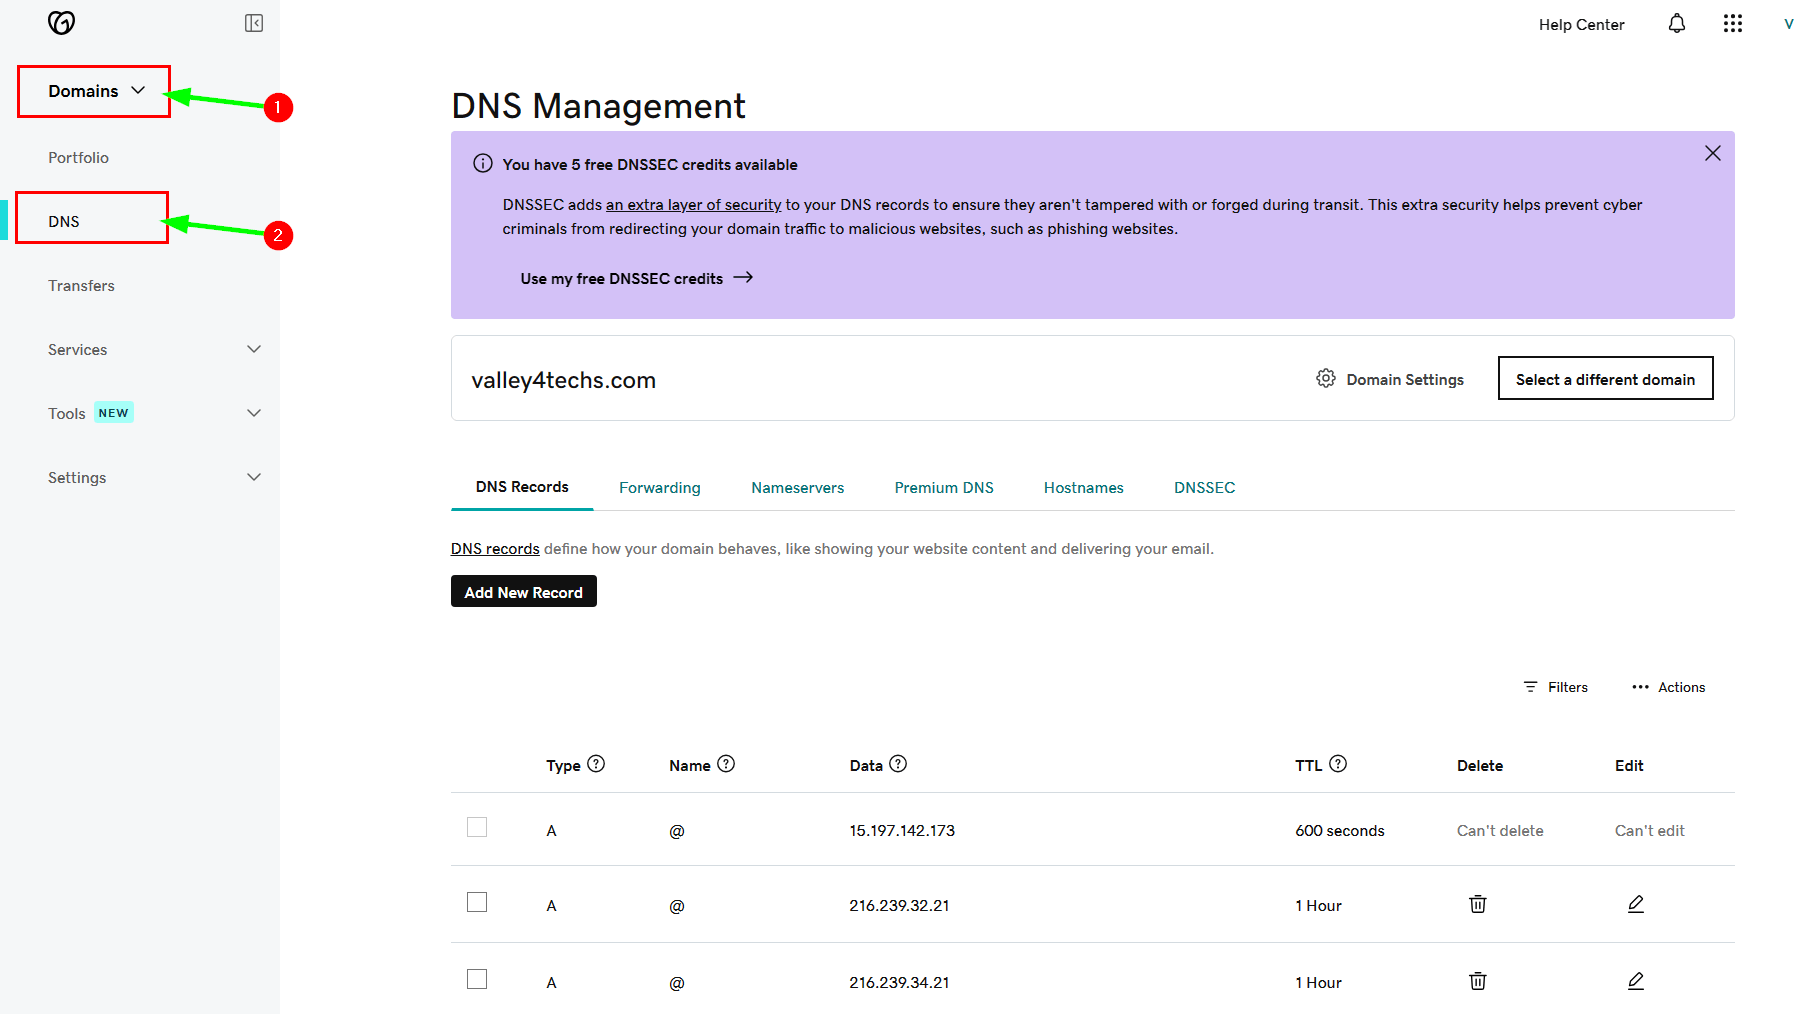Dismiss the DNSSEC credits banner
This screenshot has height=1014, width=1816.
[x=1712, y=153]
